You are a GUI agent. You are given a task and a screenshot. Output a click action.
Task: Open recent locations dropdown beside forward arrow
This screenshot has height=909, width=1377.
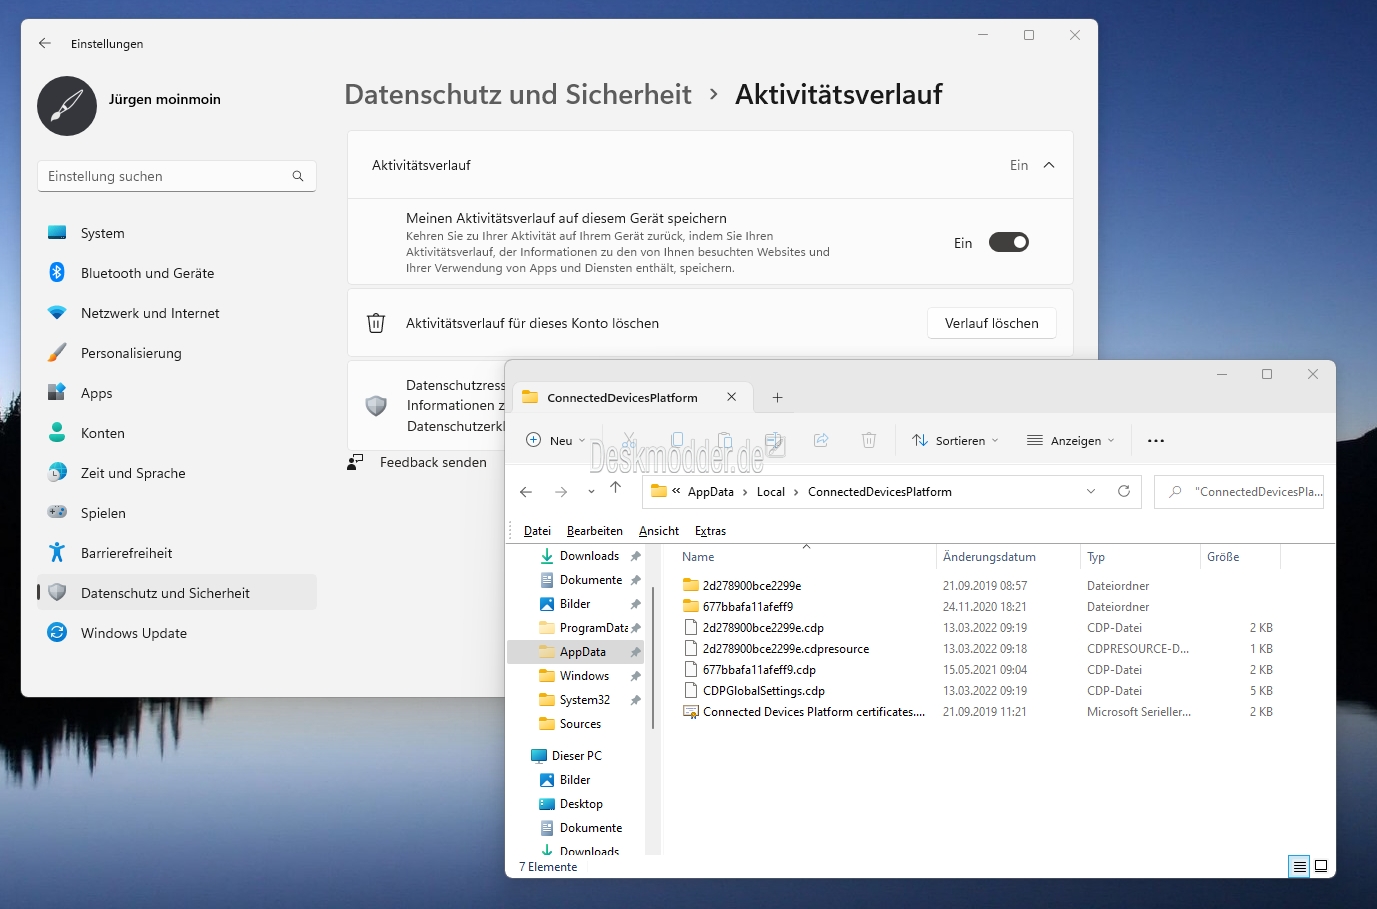[x=591, y=492]
